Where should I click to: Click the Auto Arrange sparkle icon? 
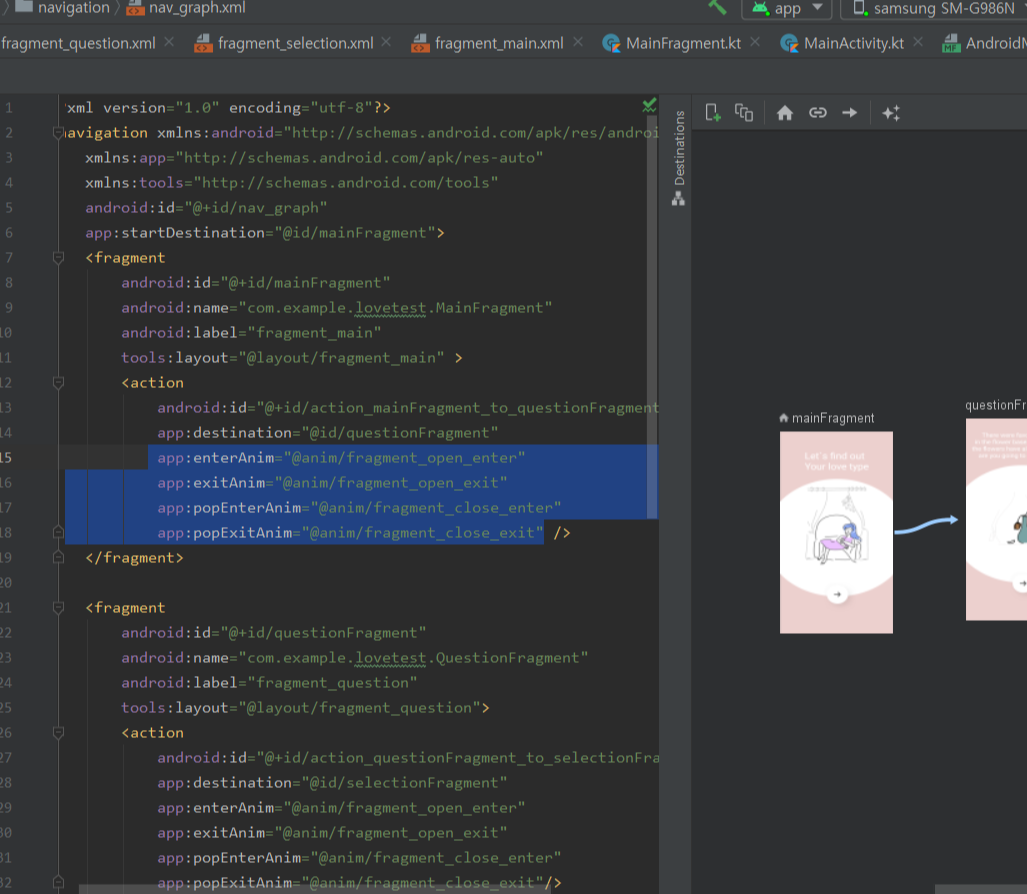pos(891,113)
